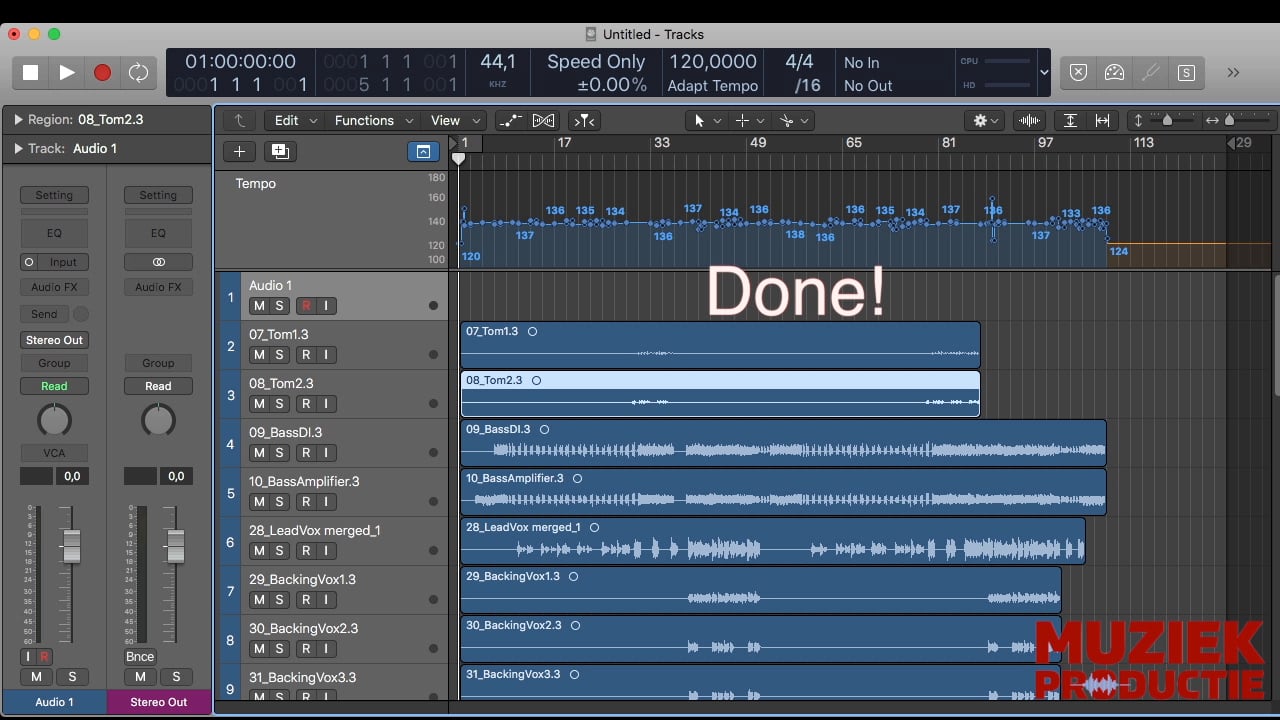Toggle Global Tracks button
Screen dimensions: 1280x720
[x=423, y=151]
